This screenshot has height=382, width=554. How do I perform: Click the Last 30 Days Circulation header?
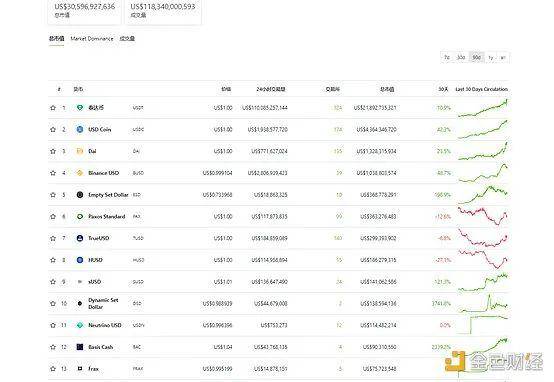pyautogui.click(x=482, y=89)
